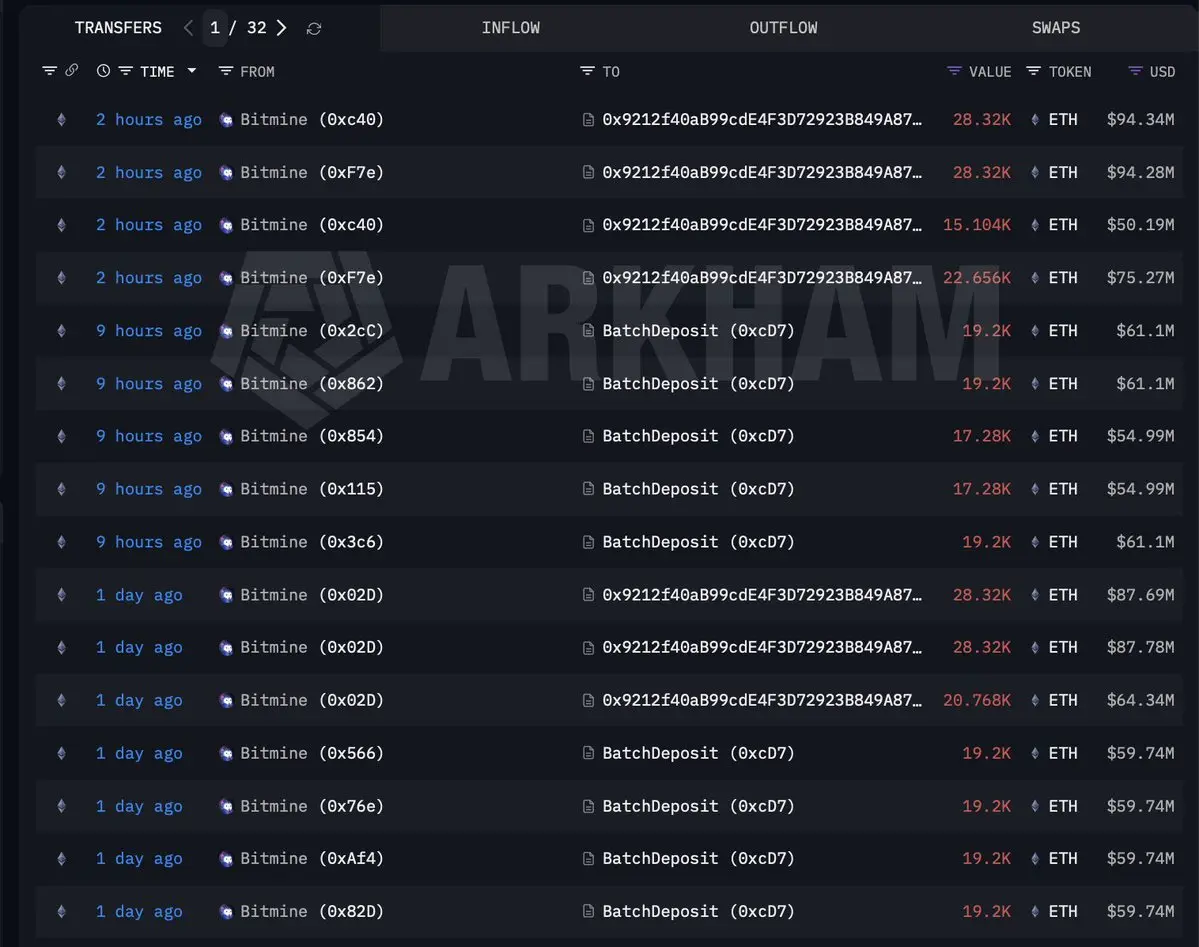1199x947 pixels.
Task: Refresh the transfers list
Action: (x=314, y=29)
